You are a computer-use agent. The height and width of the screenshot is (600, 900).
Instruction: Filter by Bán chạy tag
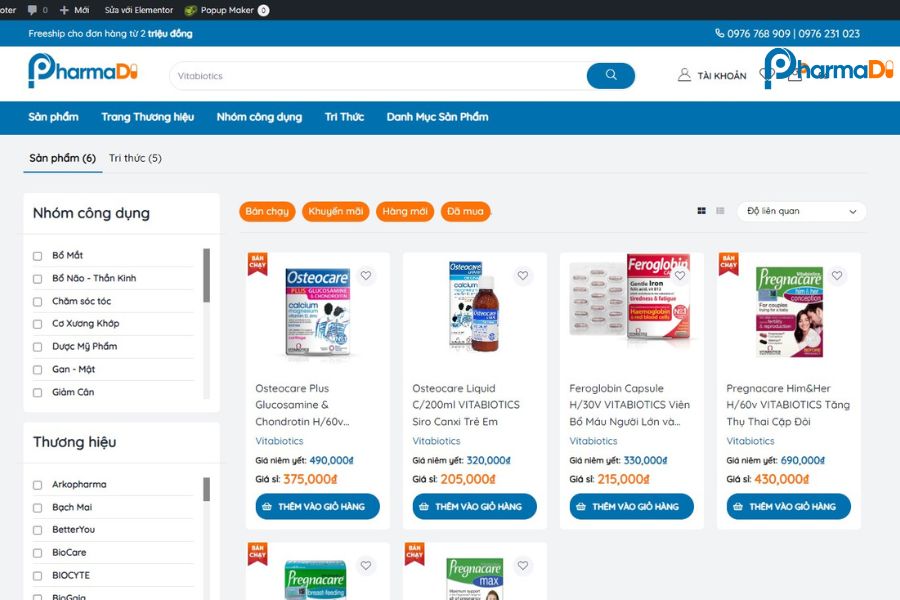pyautogui.click(x=267, y=211)
